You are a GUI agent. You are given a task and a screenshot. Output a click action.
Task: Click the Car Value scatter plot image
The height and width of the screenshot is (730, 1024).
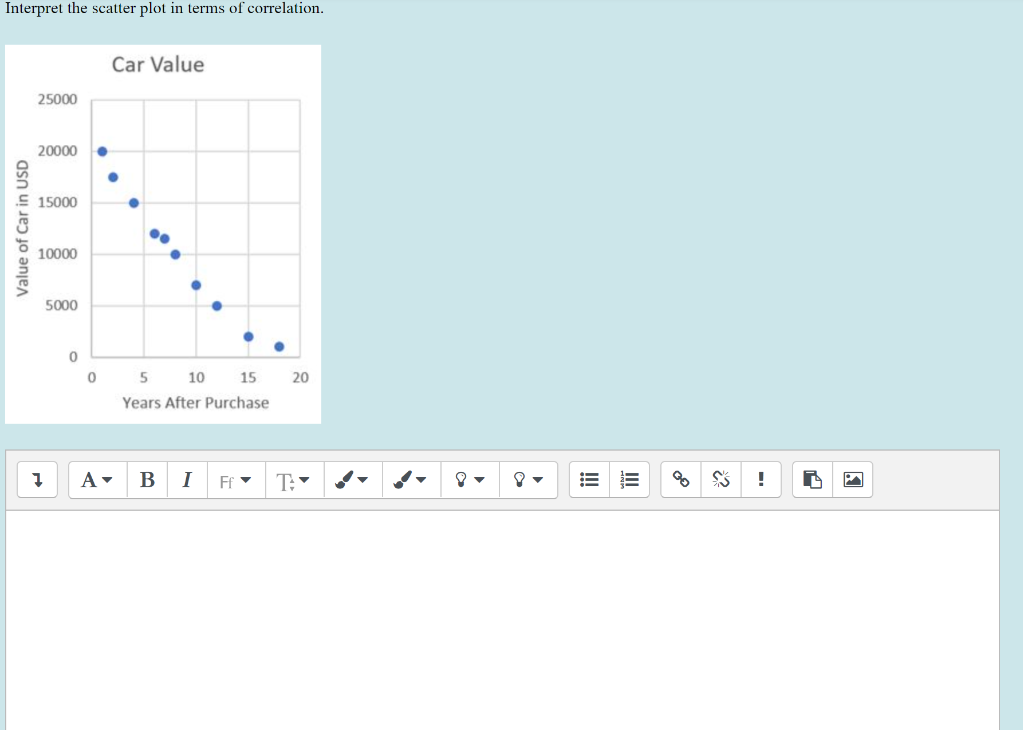click(x=163, y=232)
